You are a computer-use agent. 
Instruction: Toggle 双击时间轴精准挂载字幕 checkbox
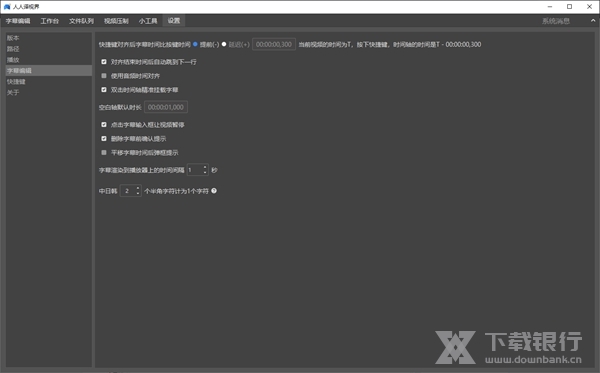[x=104, y=90]
